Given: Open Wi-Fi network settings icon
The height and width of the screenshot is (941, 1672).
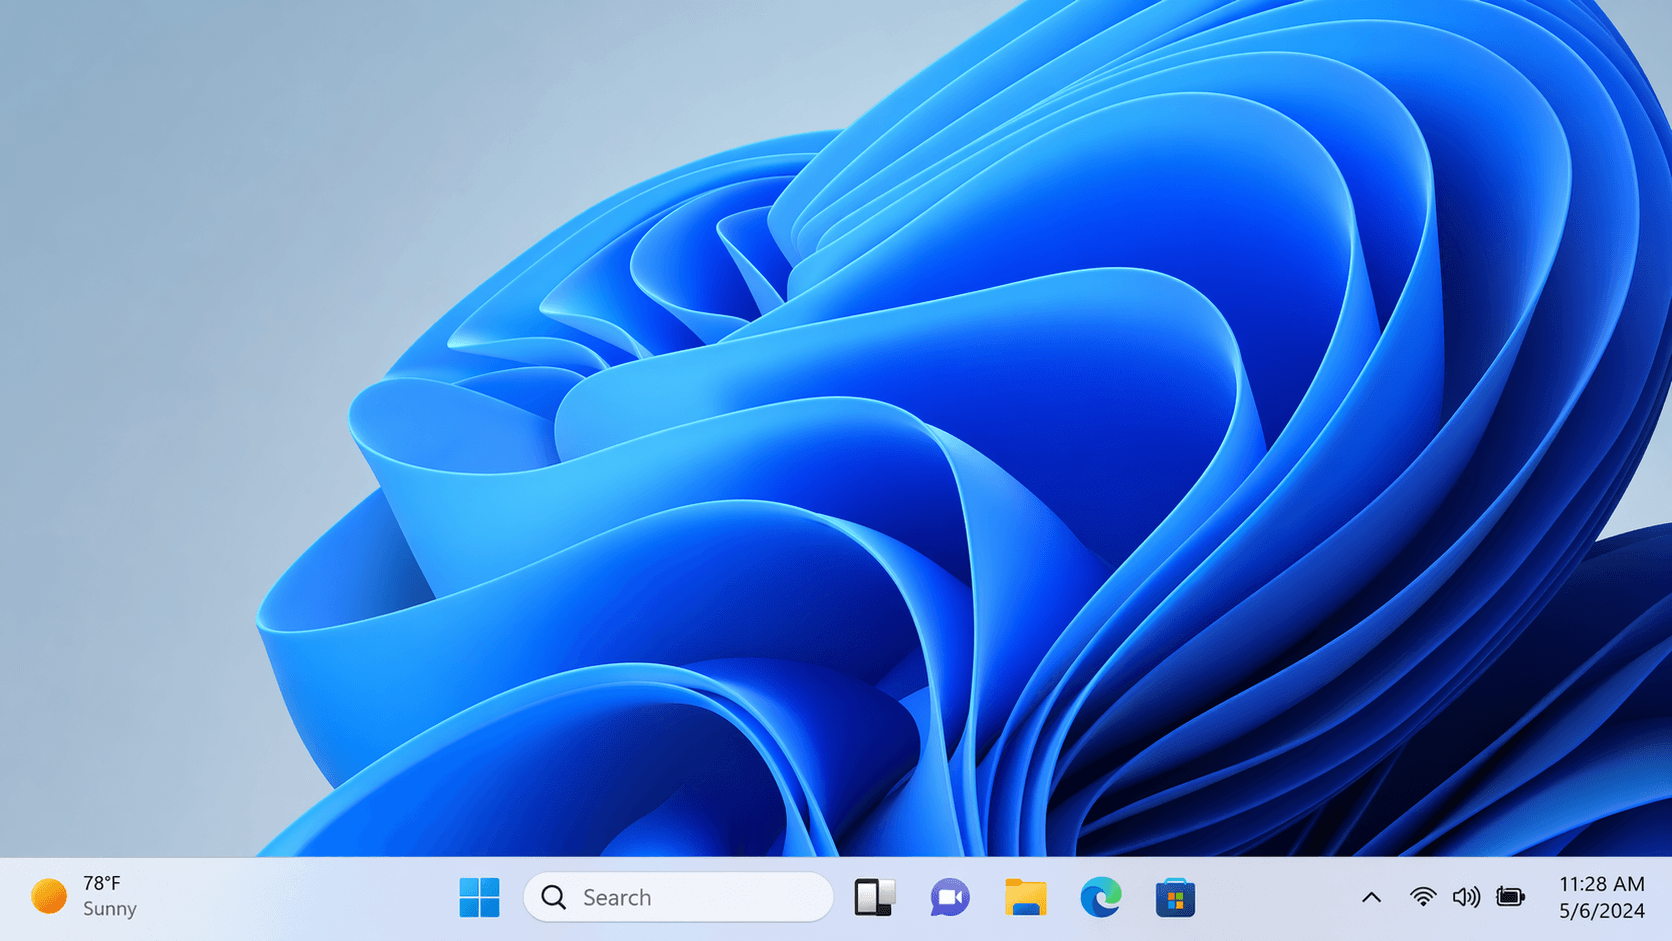Looking at the screenshot, I should tap(1422, 897).
